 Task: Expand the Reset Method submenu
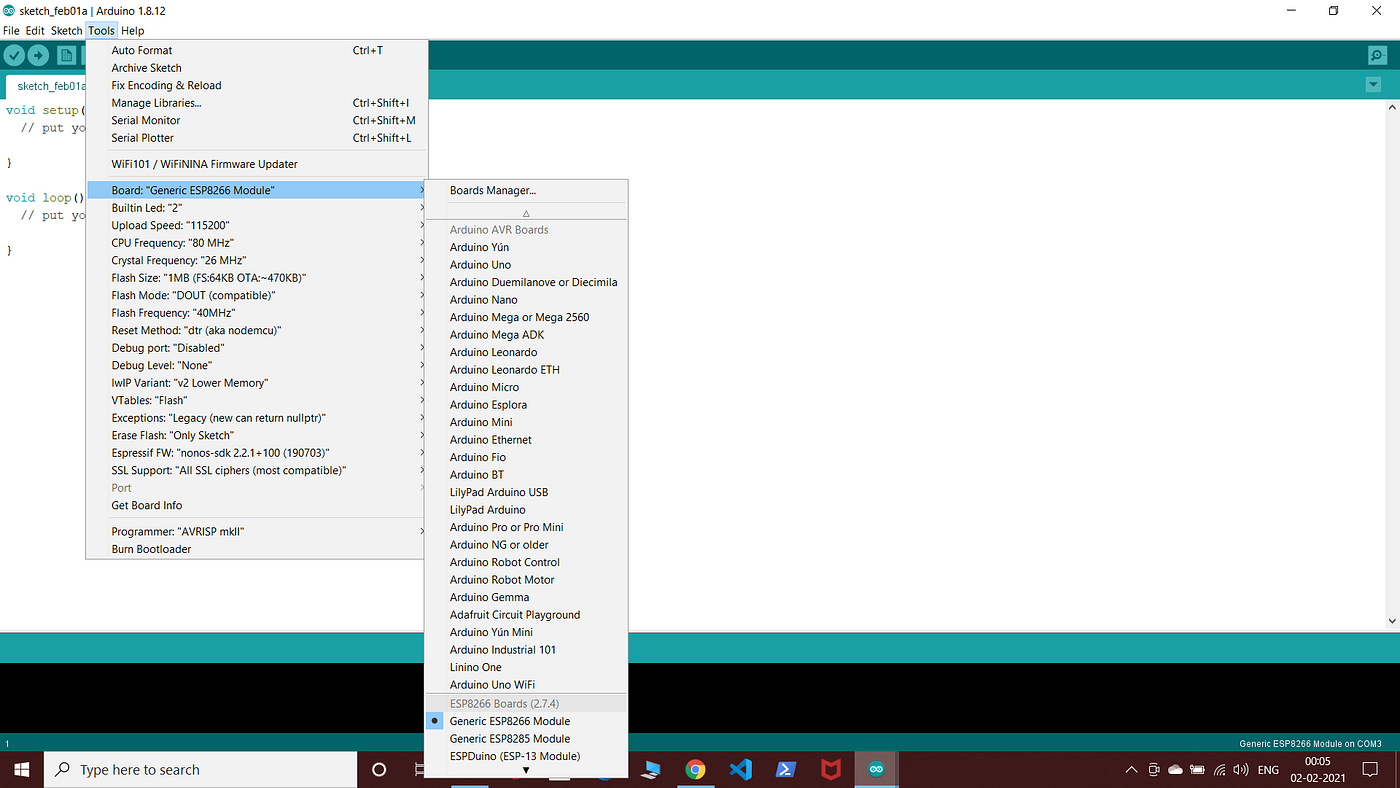tap(256, 330)
